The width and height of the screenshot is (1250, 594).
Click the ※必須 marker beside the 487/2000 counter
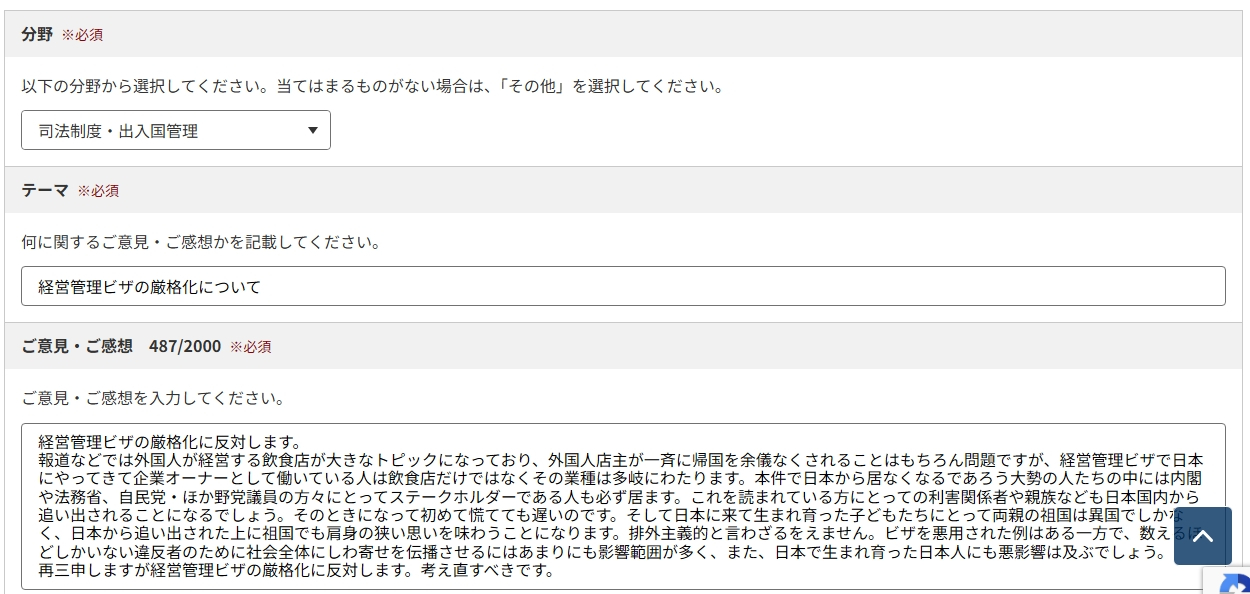point(250,347)
